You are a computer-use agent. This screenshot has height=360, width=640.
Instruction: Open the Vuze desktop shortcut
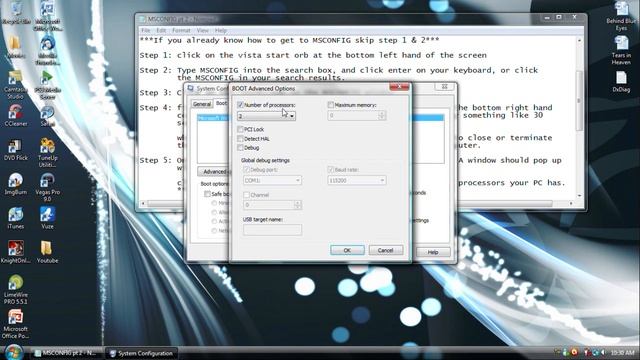47,218
